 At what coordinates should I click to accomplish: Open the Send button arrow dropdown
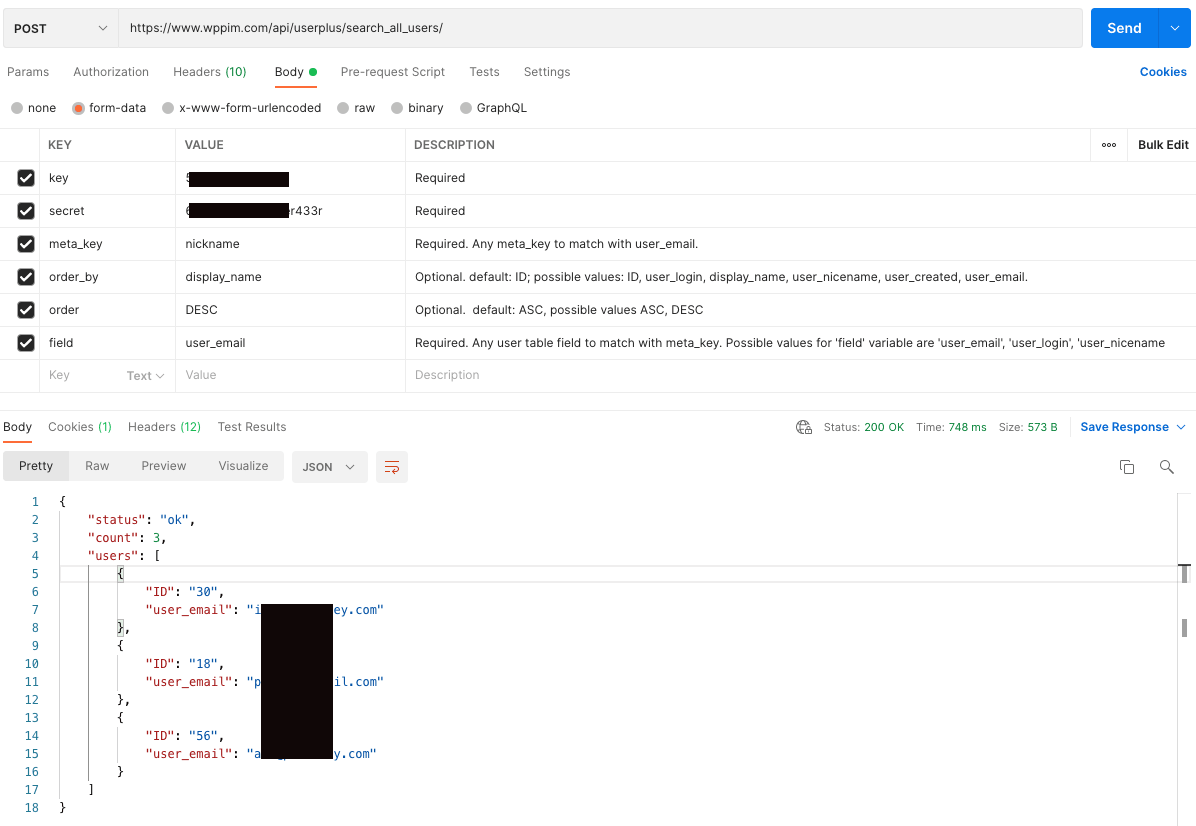[x=1175, y=28]
